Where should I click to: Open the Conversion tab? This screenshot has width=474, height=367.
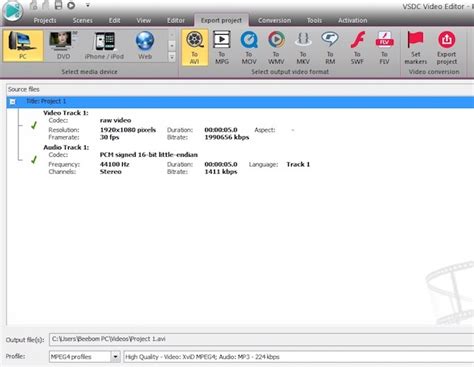274,20
